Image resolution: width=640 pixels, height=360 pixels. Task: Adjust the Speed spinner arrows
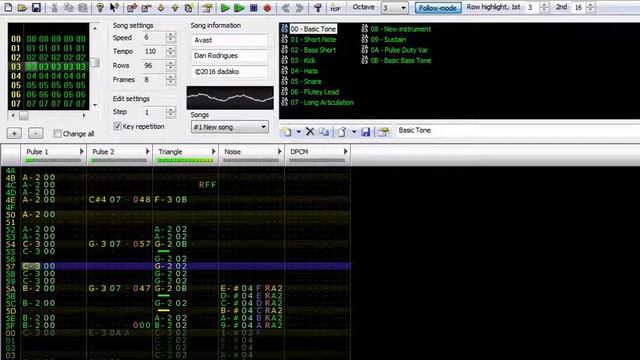coord(171,38)
